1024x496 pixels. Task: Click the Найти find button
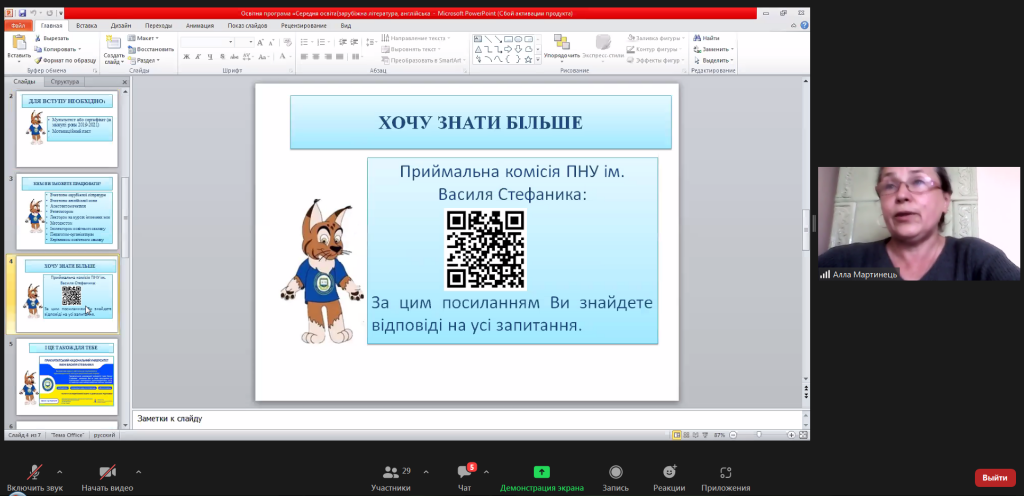tap(707, 38)
